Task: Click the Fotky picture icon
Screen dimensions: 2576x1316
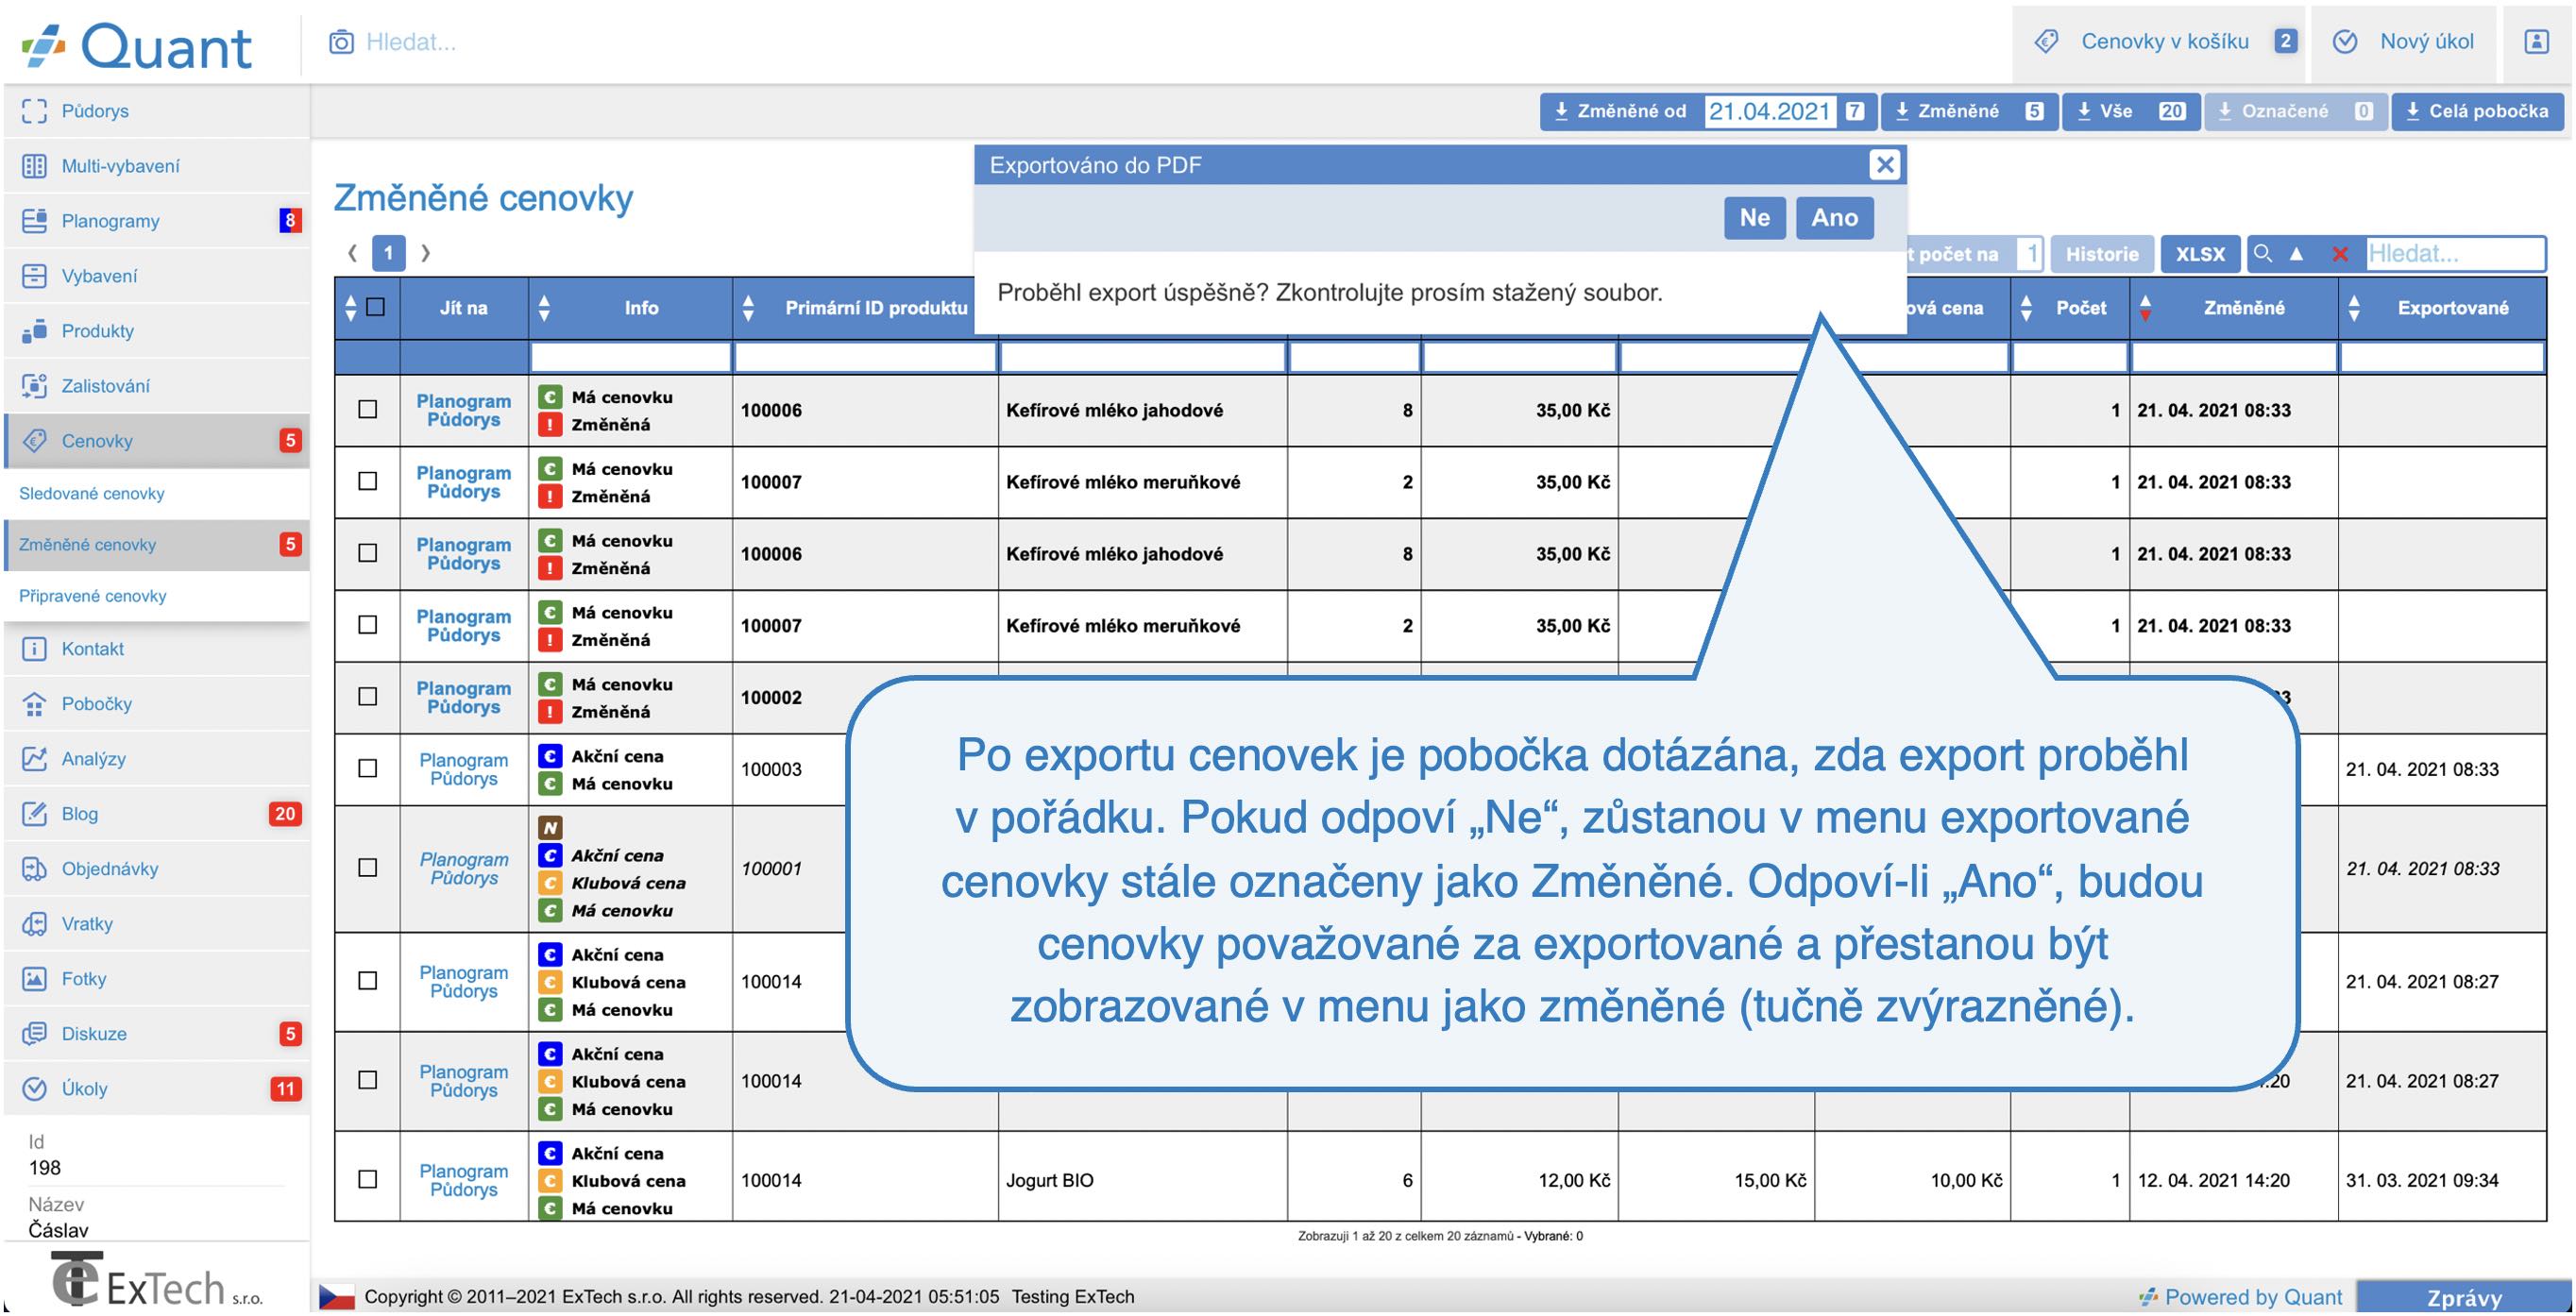Action: 35,979
